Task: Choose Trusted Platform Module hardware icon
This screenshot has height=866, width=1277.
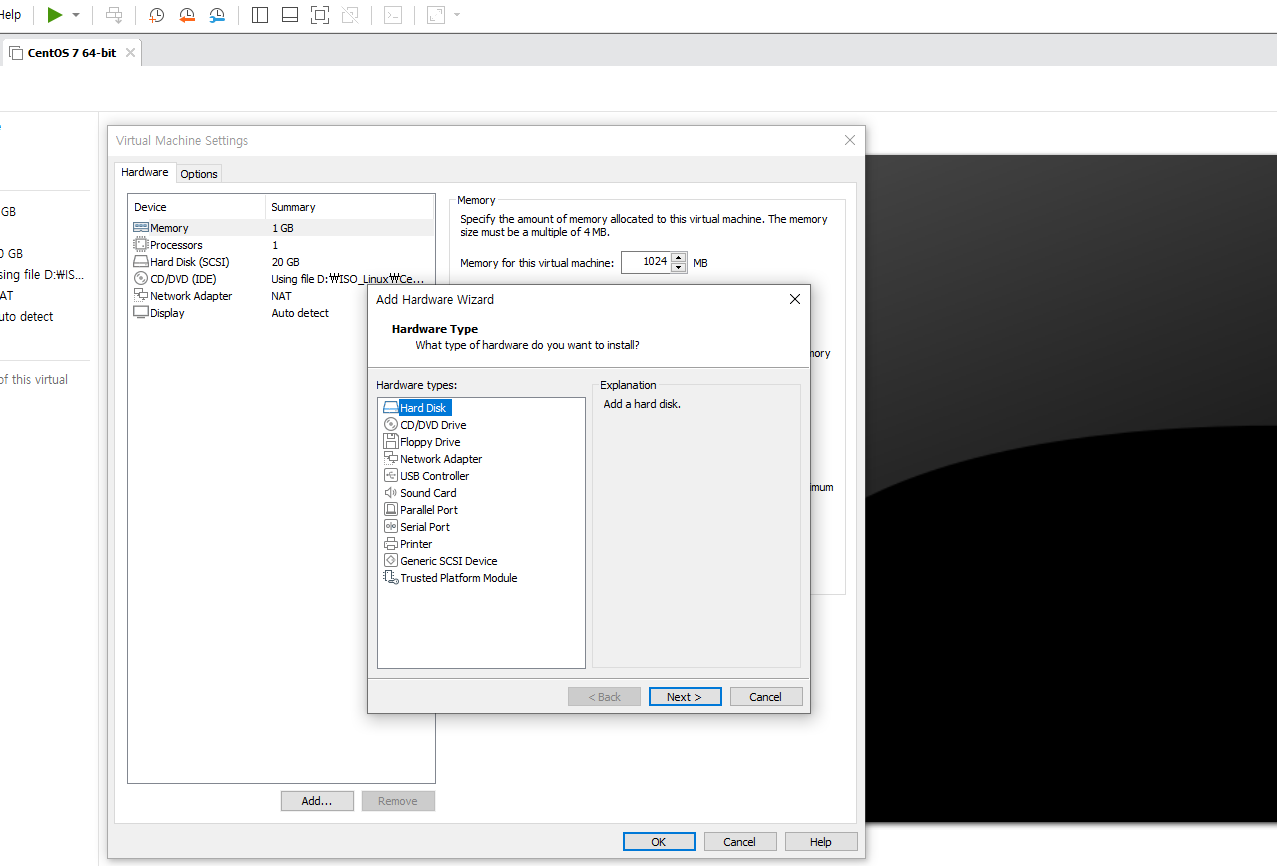Action: (x=391, y=578)
